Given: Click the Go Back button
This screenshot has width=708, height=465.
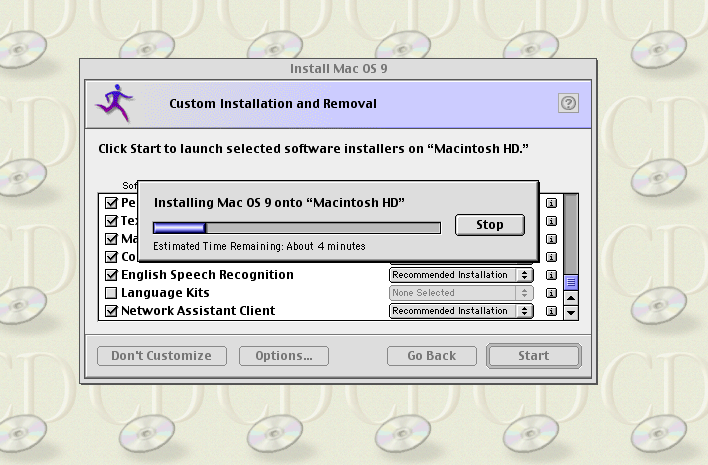Looking at the screenshot, I should tap(431, 356).
